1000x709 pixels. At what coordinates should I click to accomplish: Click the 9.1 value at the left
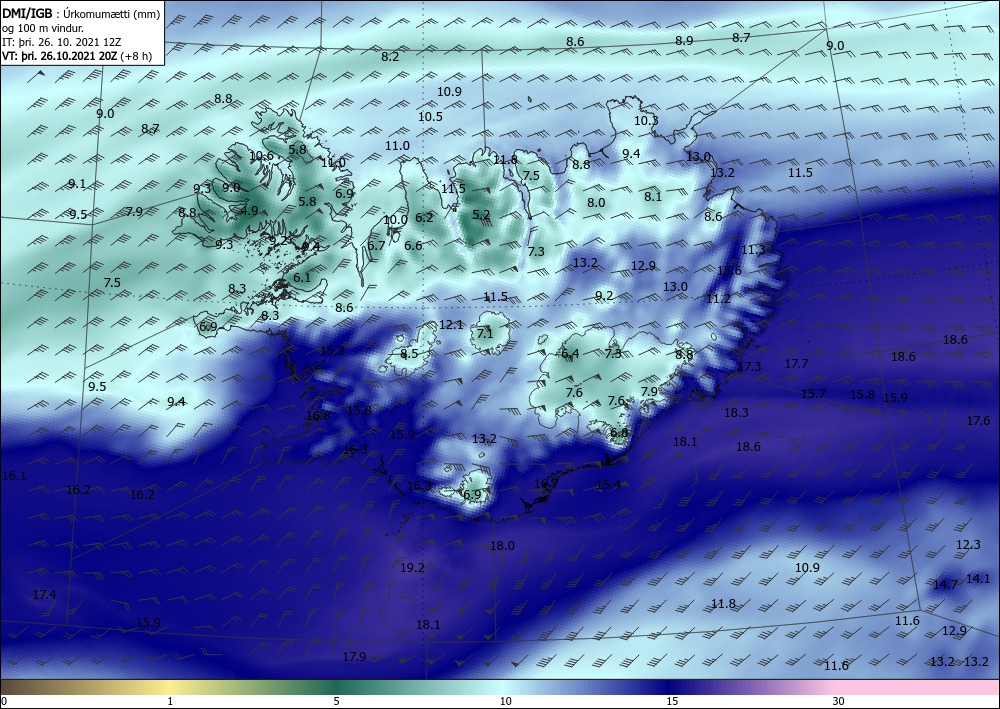(x=77, y=184)
